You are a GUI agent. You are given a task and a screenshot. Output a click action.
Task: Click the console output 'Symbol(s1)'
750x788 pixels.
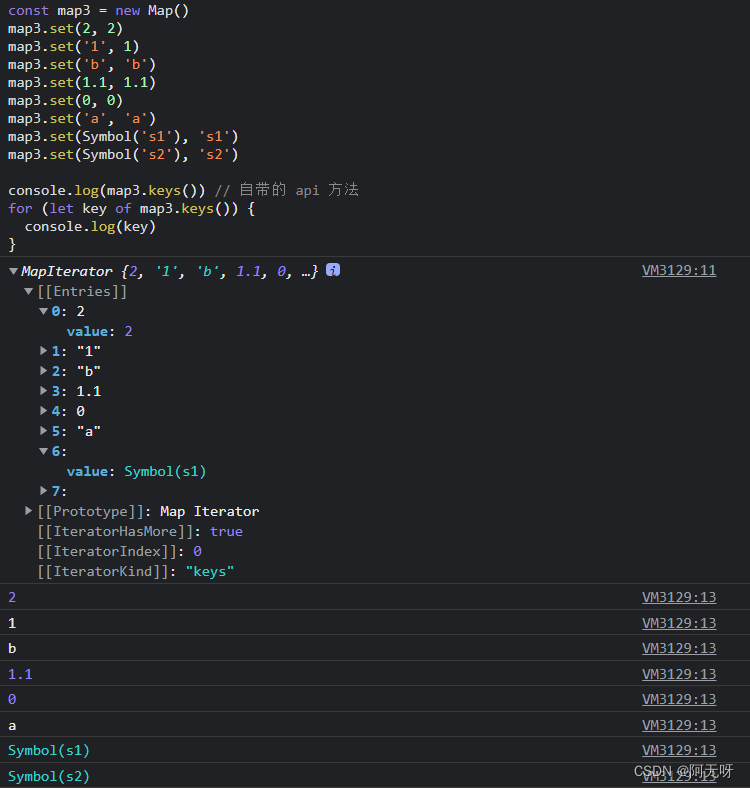pos(49,750)
